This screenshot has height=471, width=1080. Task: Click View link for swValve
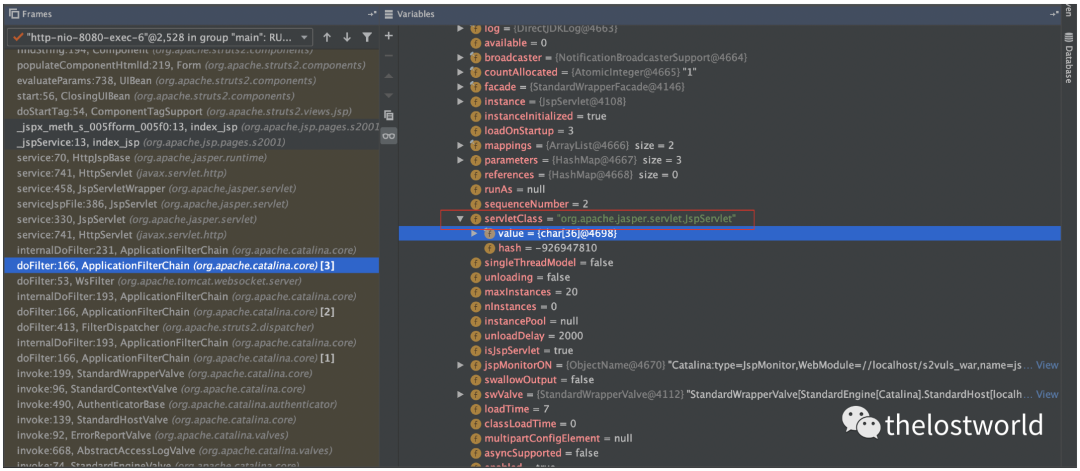tap(1046, 394)
